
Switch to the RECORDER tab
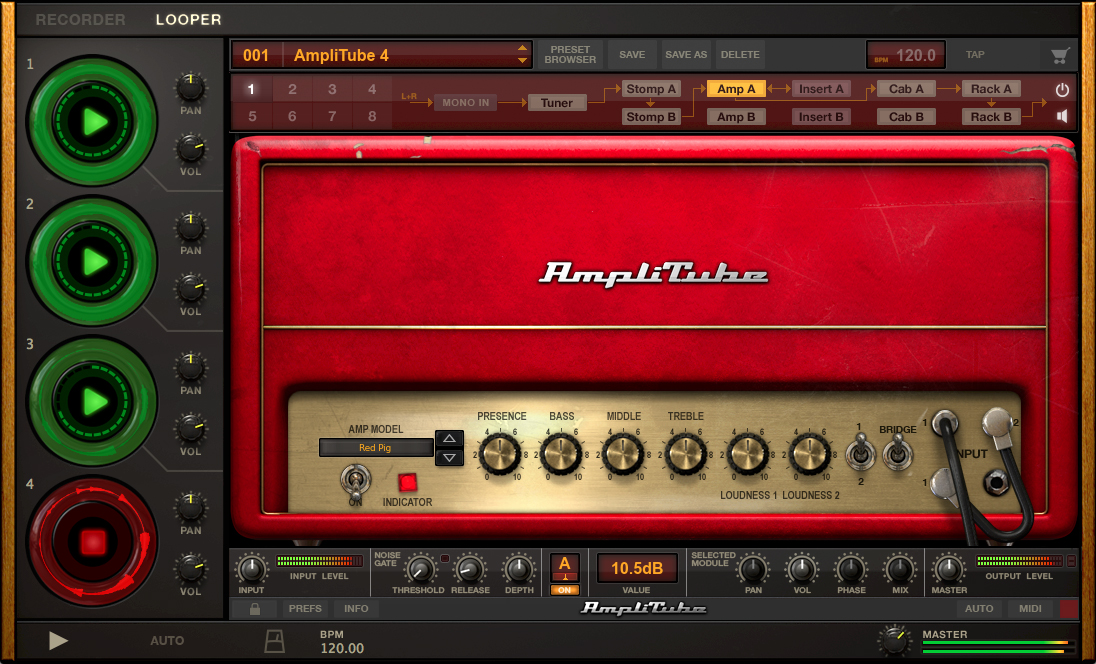point(80,18)
